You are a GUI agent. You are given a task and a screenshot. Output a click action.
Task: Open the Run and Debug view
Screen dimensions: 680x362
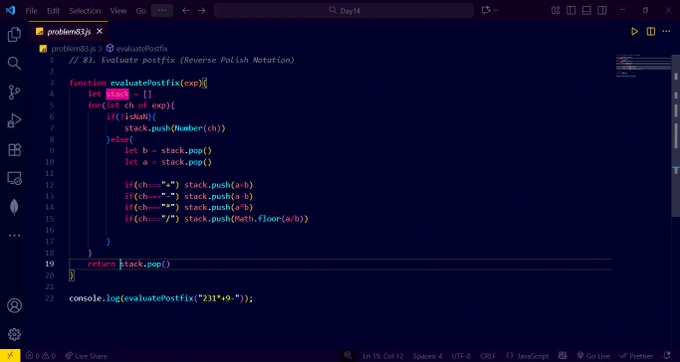[x=14, y=121]
